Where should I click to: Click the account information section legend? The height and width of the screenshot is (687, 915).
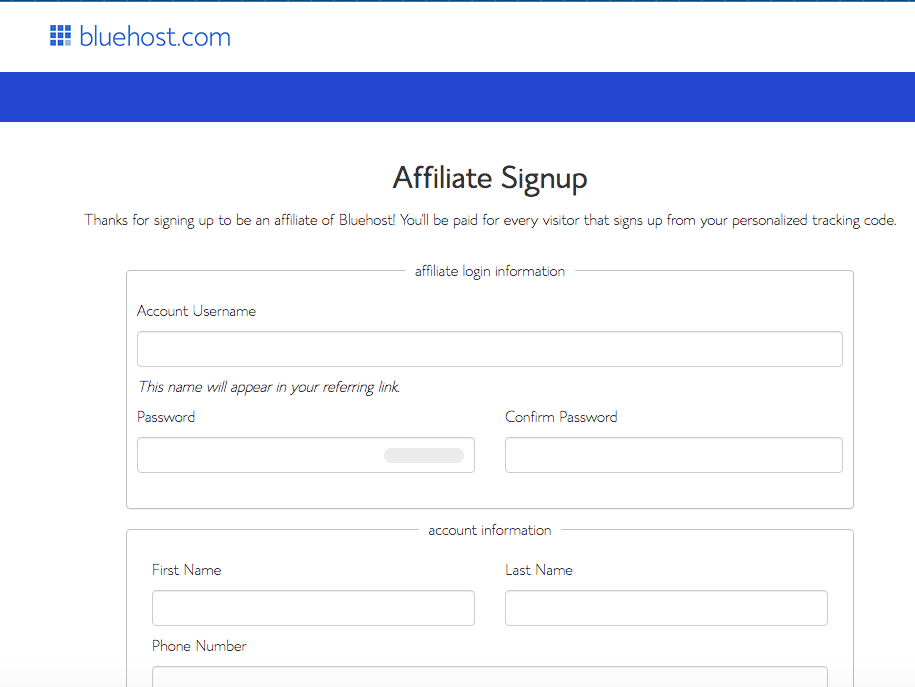point(490,530)
